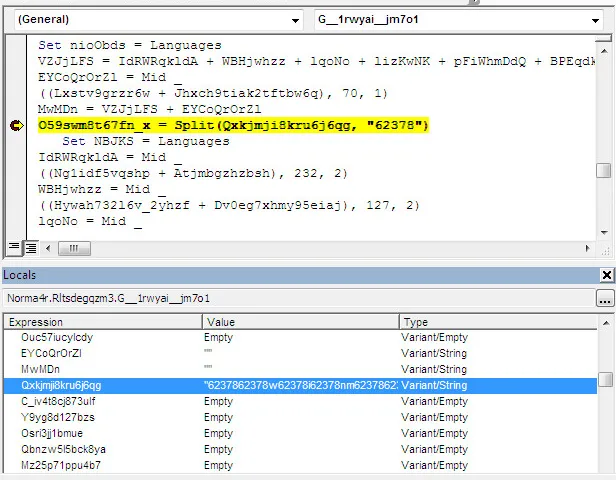
Task: Click the Locals list scroll thumb
Action: [x=606, y=379]
